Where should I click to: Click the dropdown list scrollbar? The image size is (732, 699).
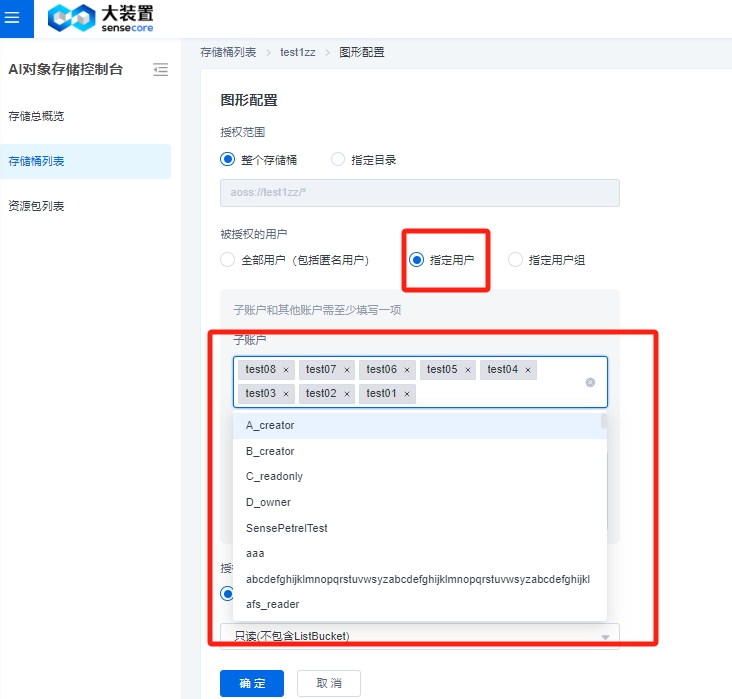tap(603, 422)
